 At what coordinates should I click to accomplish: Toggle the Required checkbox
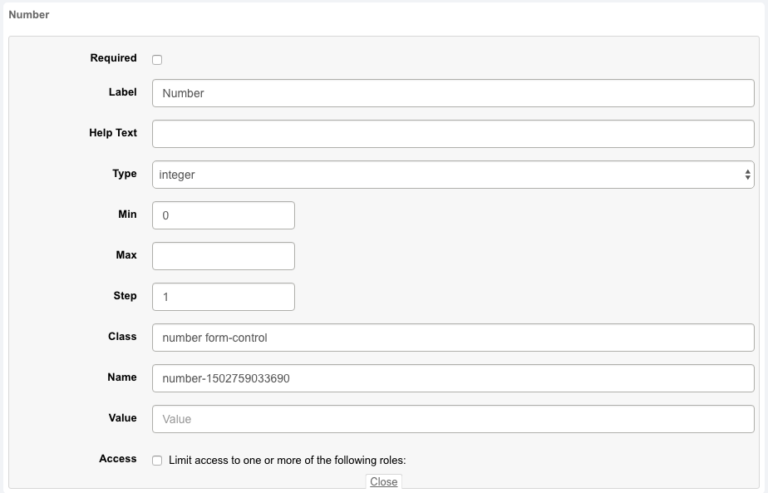157,60
